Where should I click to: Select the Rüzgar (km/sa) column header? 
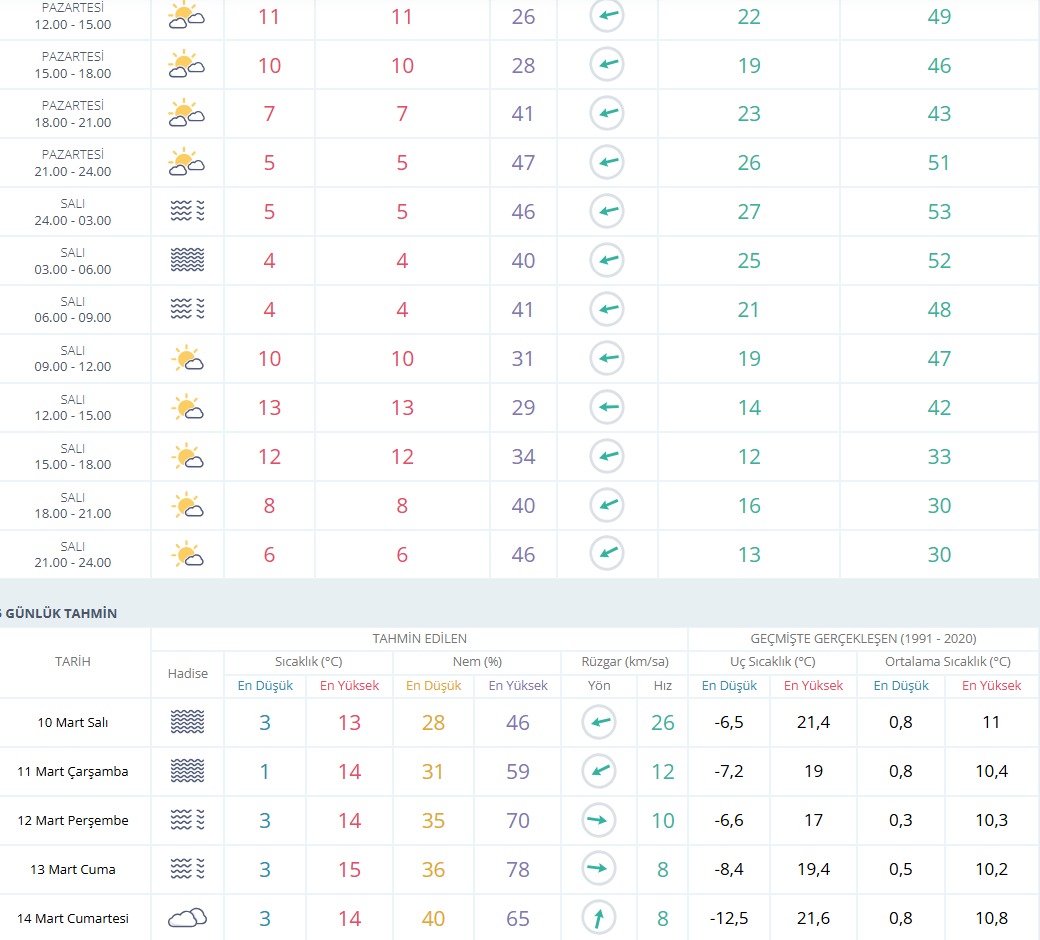pyautogui.click(x=625, y=661)
